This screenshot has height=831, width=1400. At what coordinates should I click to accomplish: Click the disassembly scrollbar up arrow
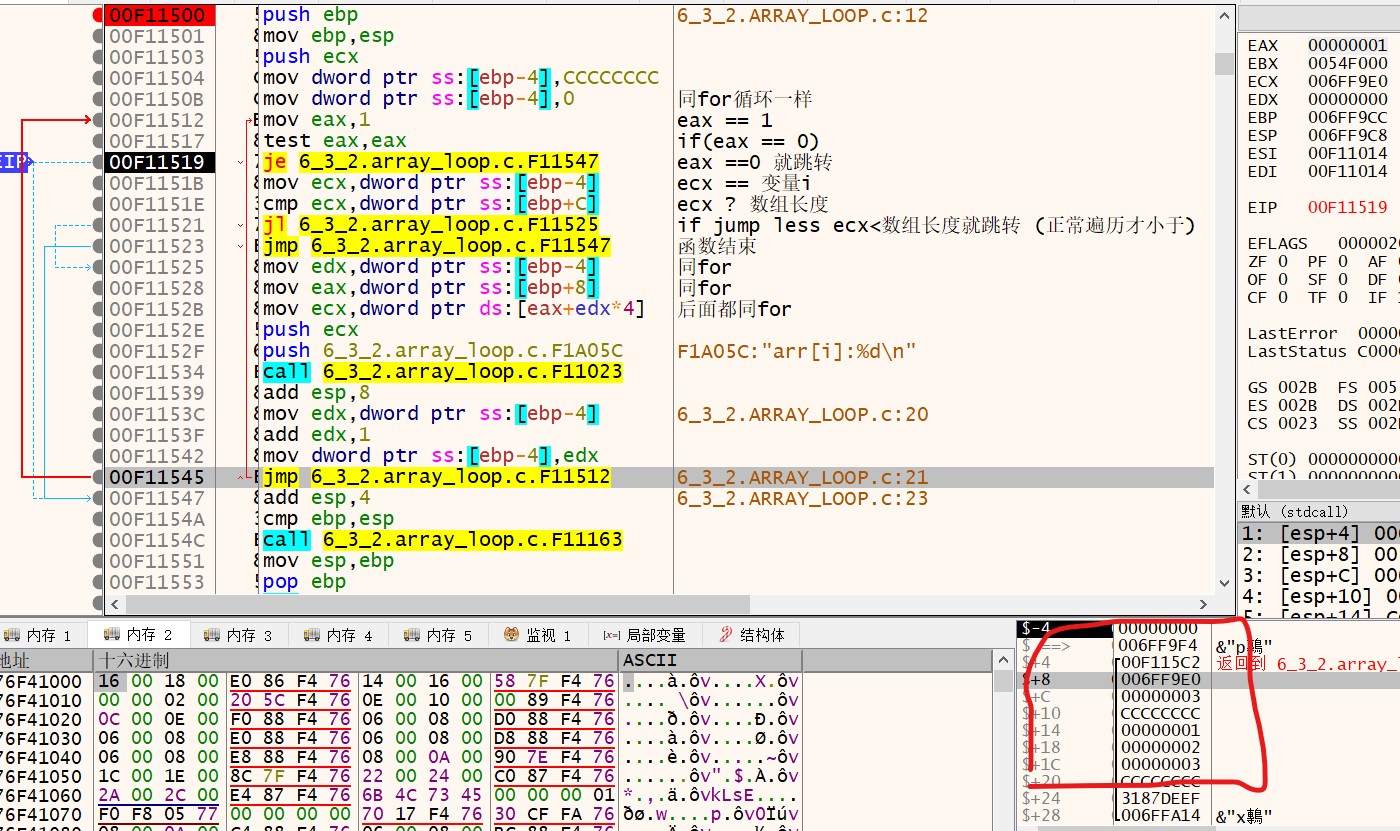pos(1224,15)
